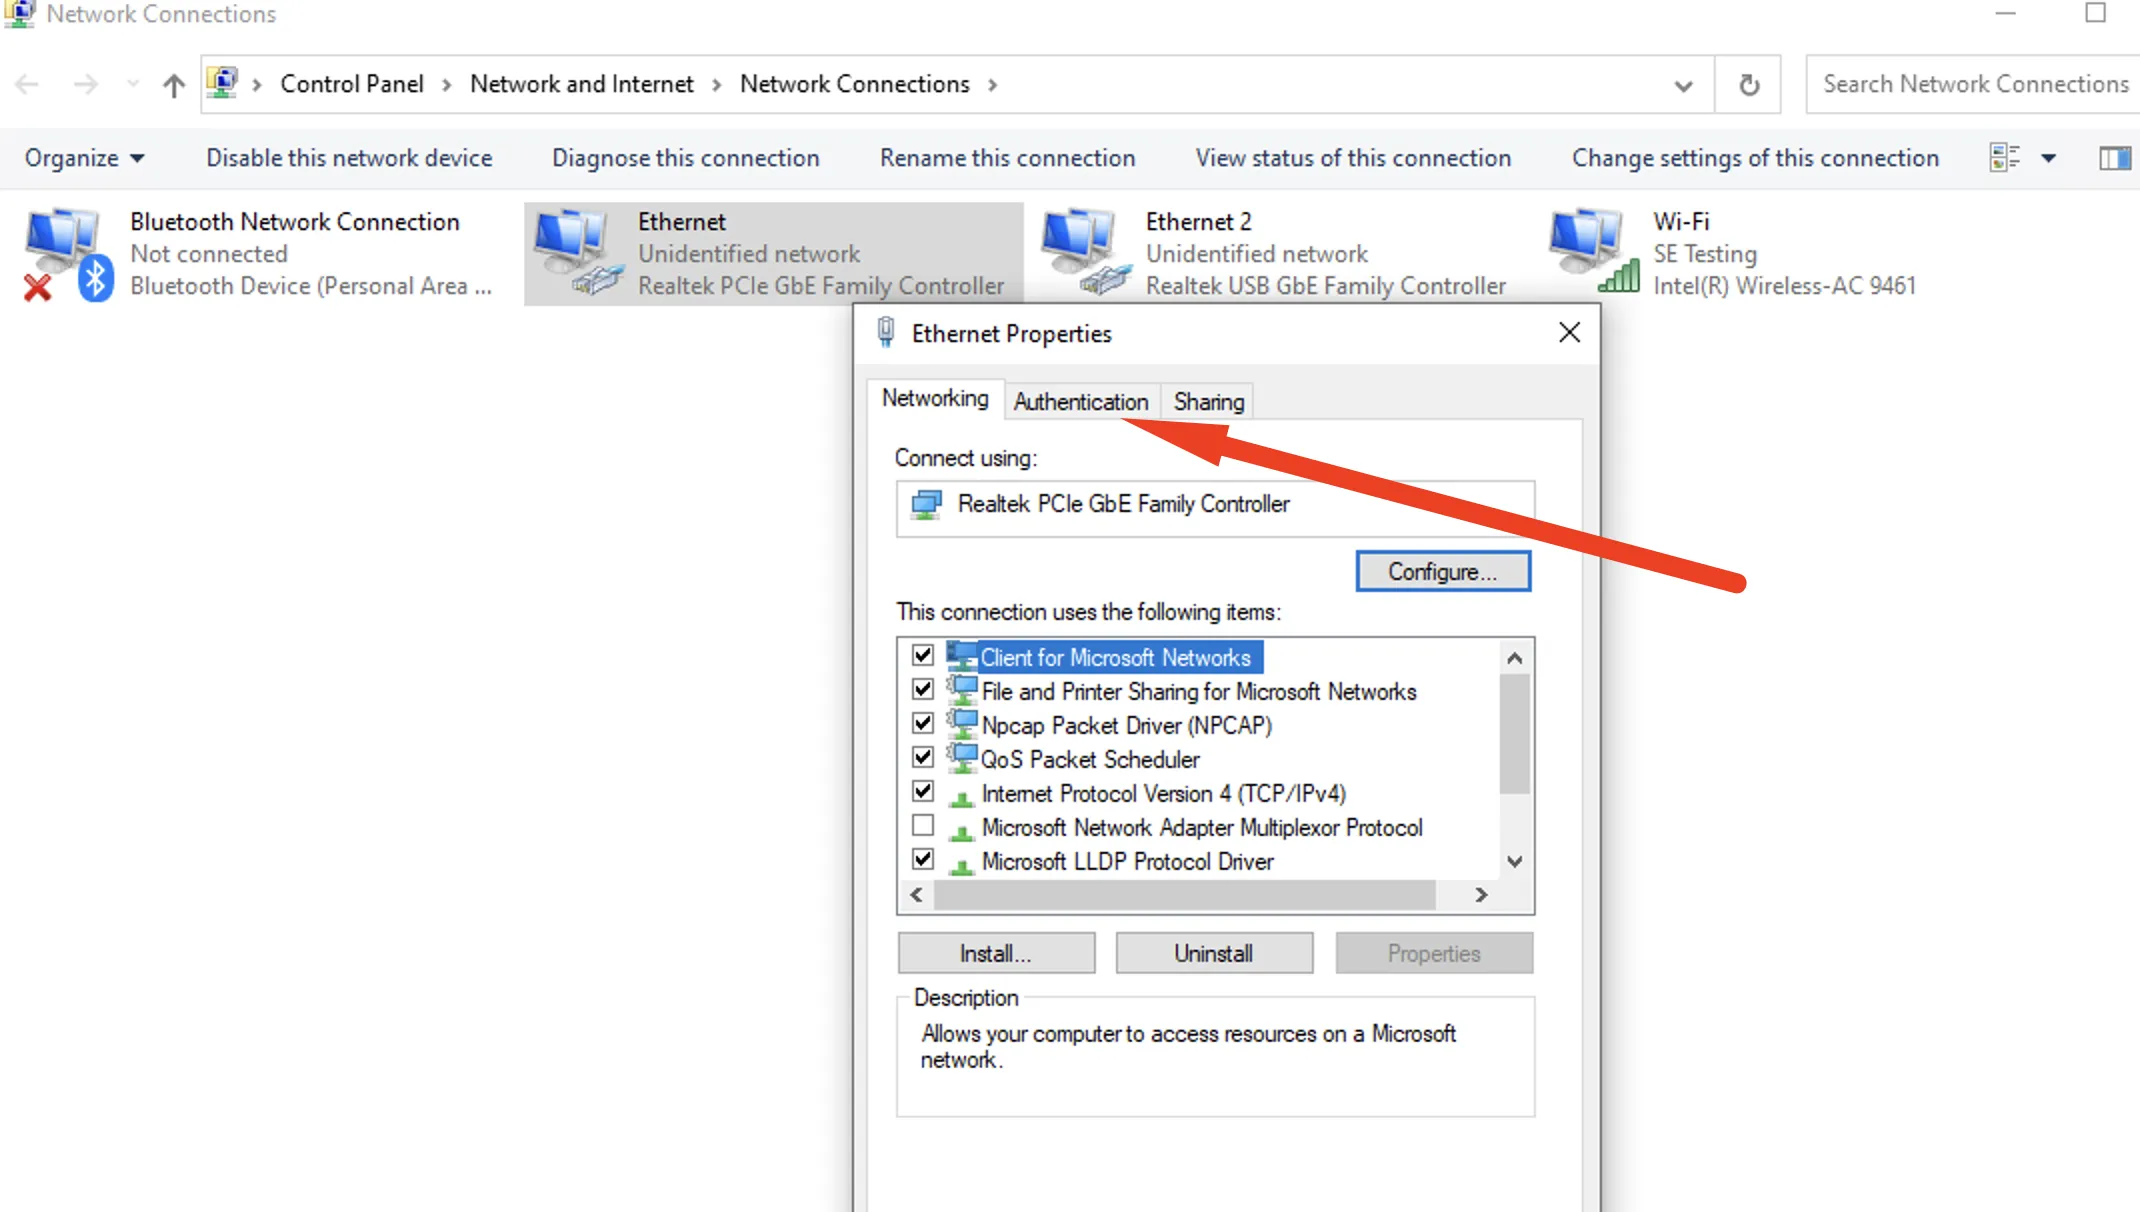Expand the Network and Internet breadcrumb chevron

click(717, 85)
